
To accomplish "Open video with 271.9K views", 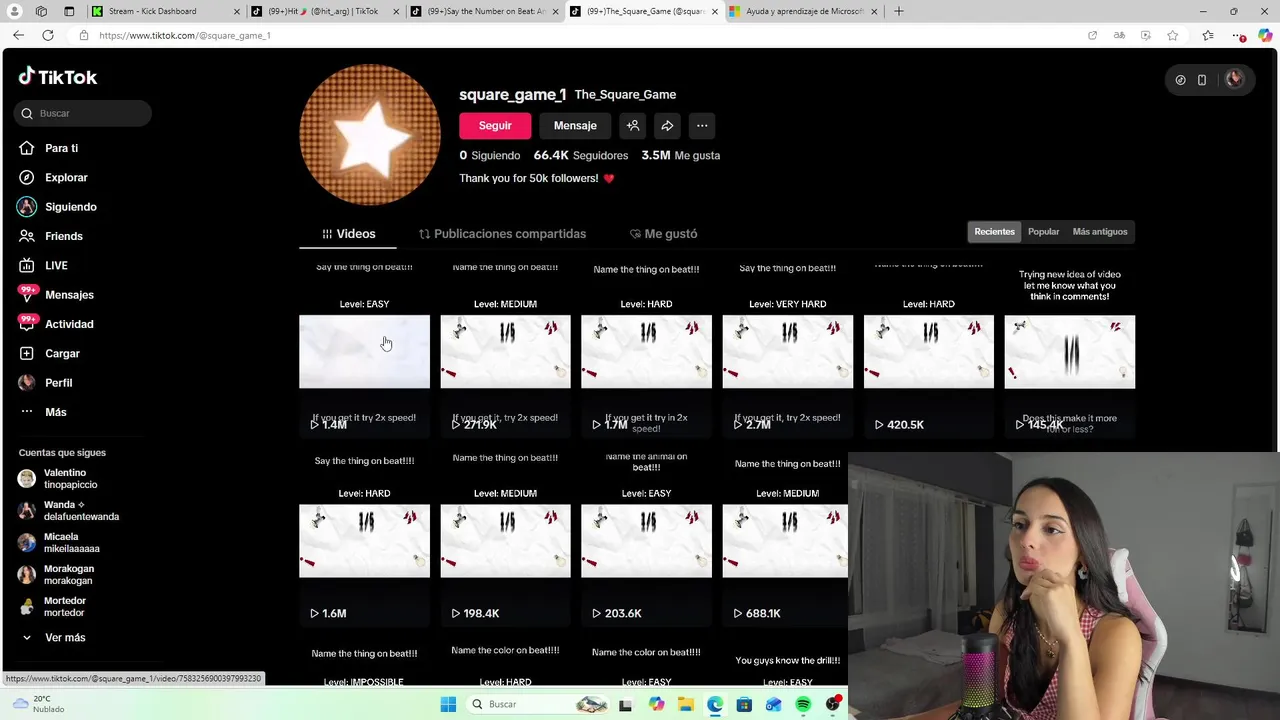I will 505,352.
